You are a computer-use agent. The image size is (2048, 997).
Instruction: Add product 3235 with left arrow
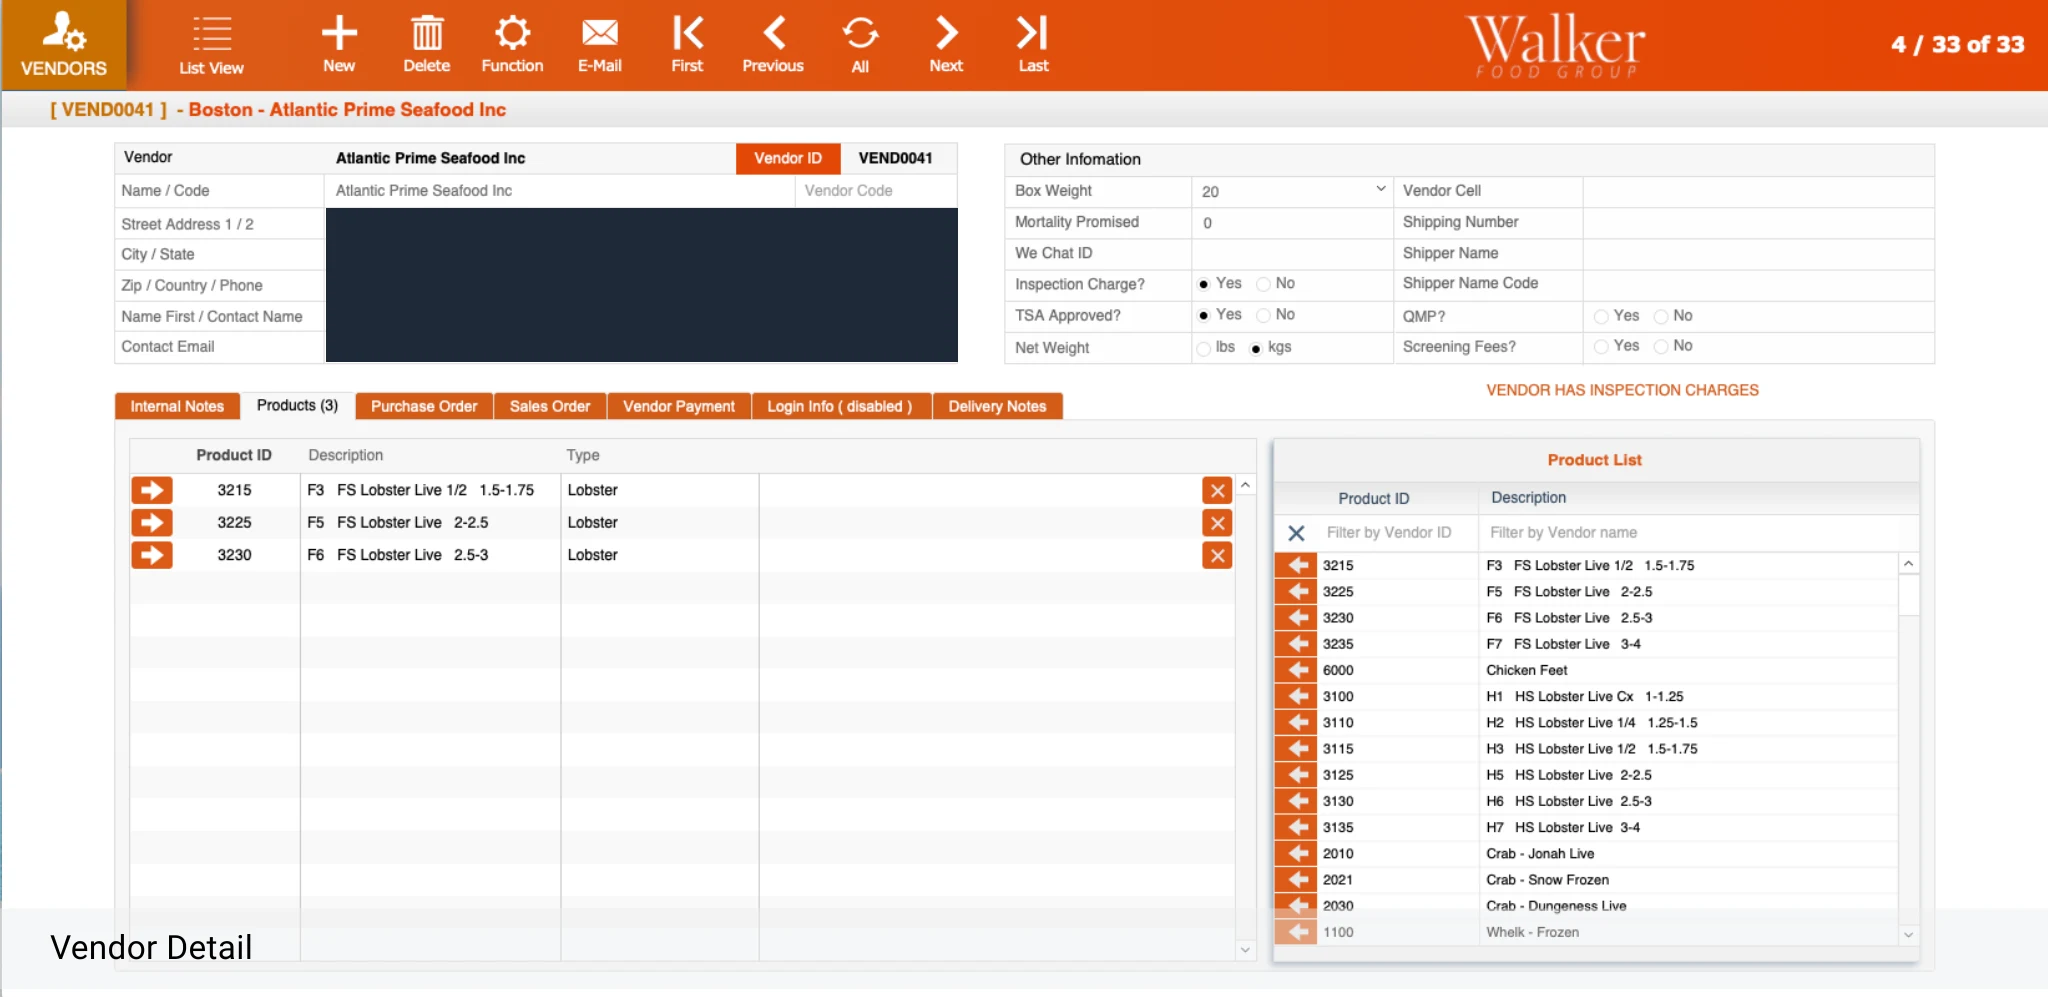[1297, 644]
